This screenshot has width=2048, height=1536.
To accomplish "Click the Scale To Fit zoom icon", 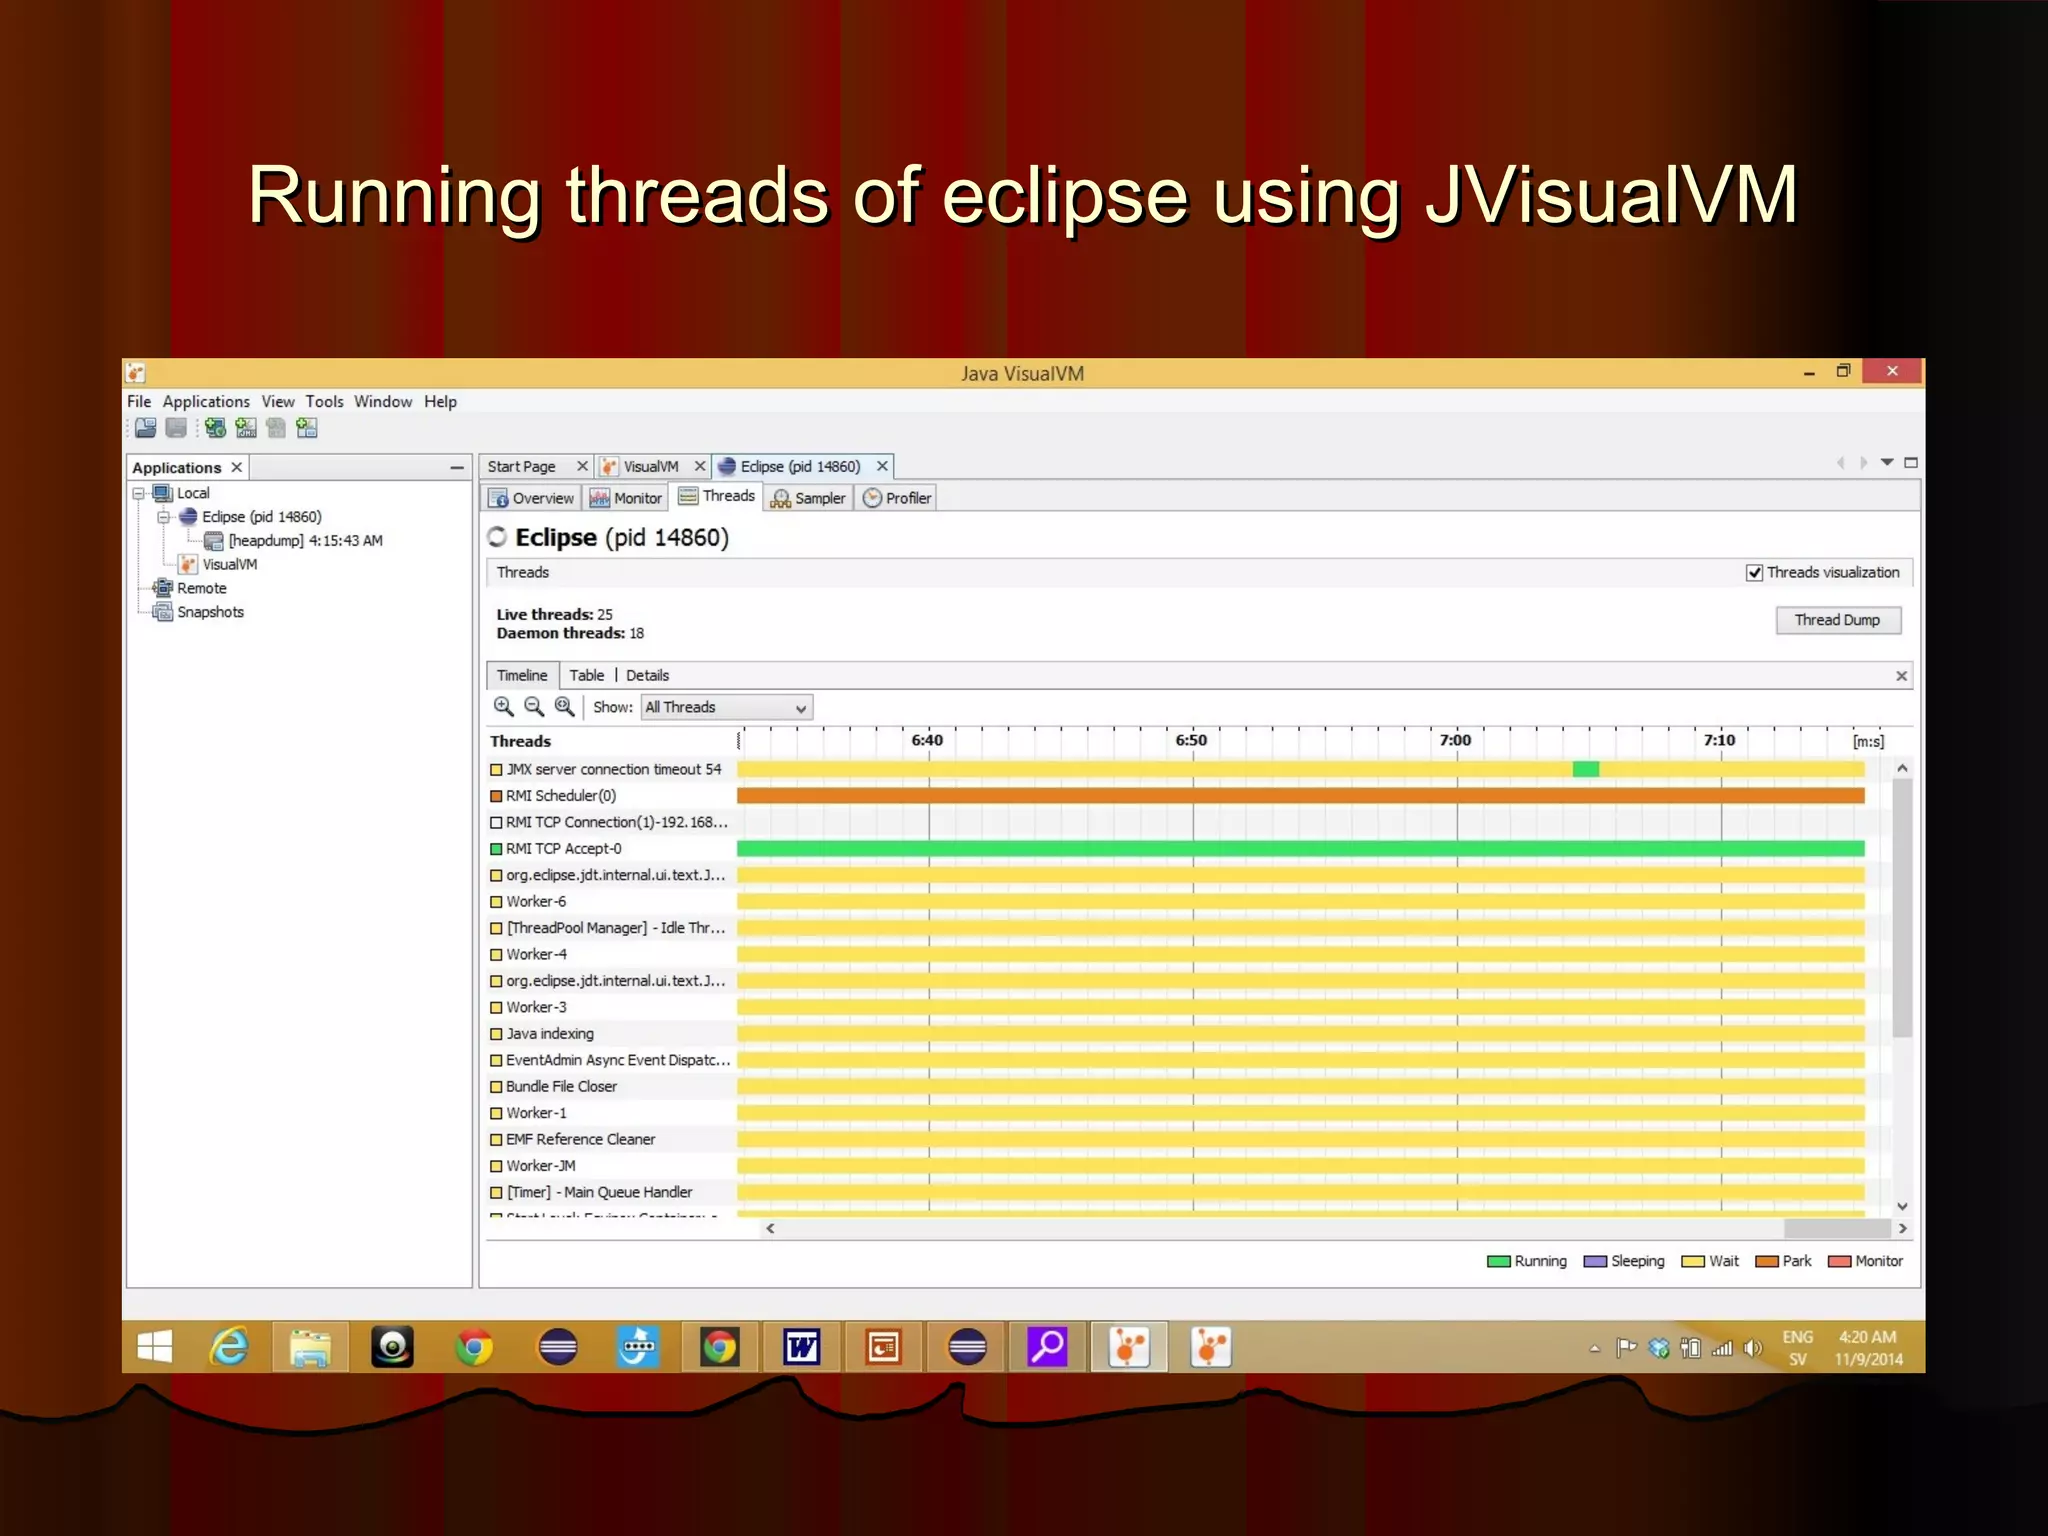I will click(x=564, y=707).
